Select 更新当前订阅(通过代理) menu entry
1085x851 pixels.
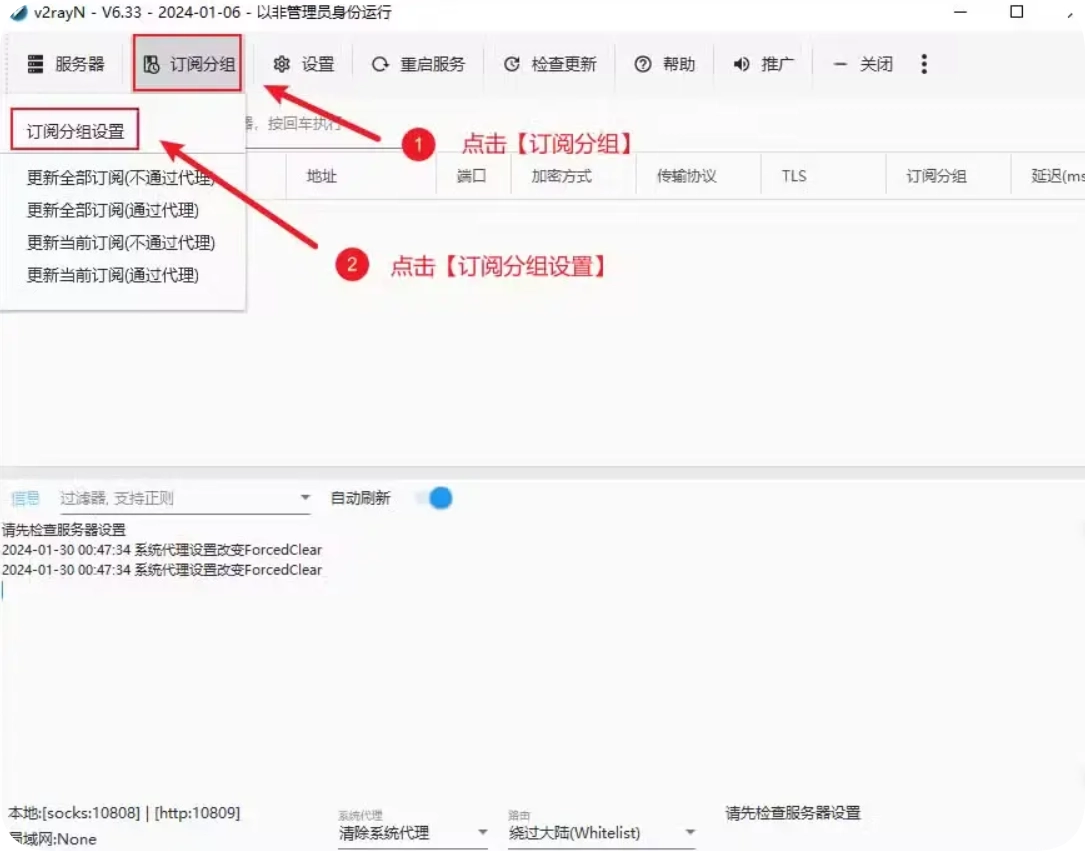pyautogui.click(x=112, y=275)
